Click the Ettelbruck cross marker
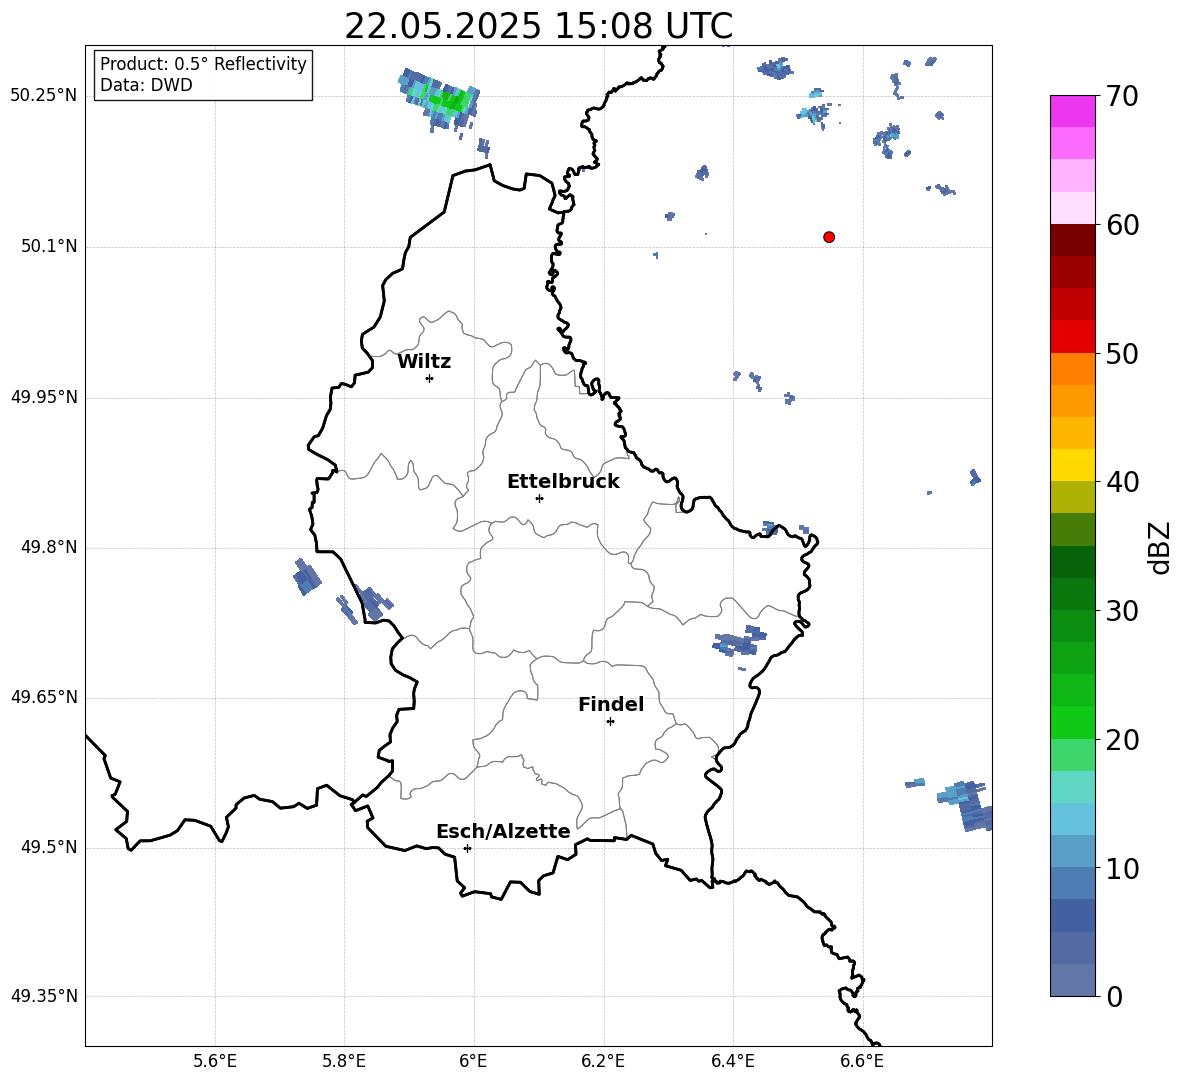The image size is (1184, 1081). (539, 498)
